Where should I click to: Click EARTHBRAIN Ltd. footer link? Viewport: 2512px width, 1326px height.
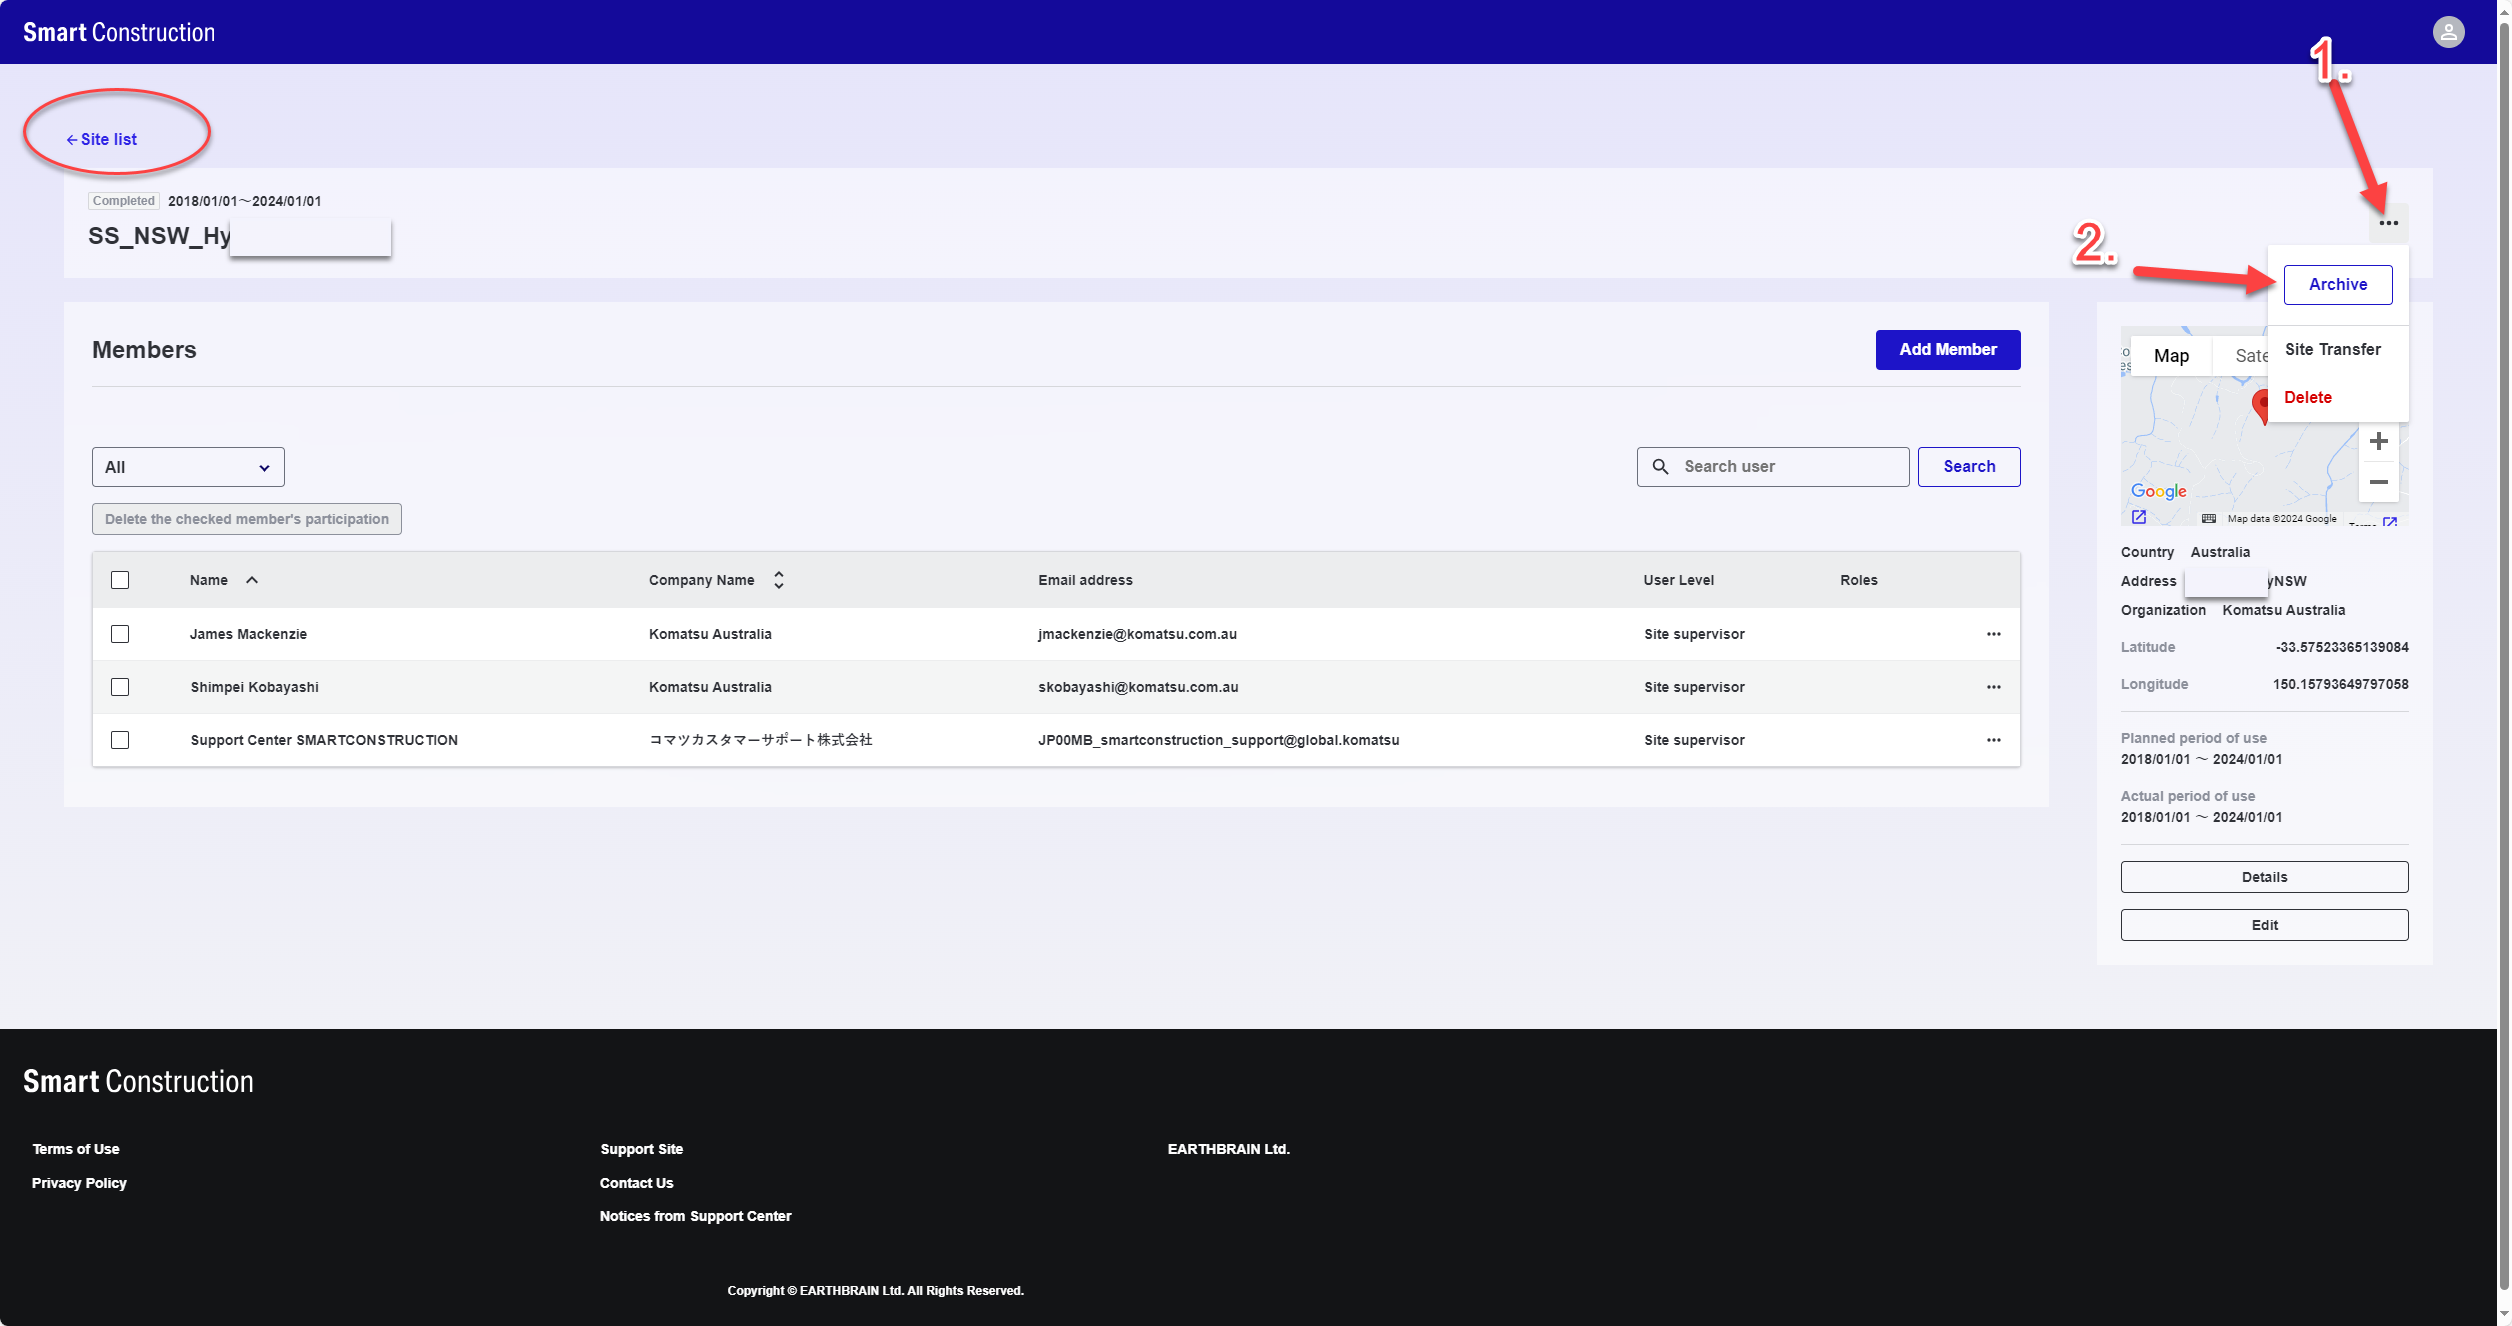(x=1229, y=1149)
